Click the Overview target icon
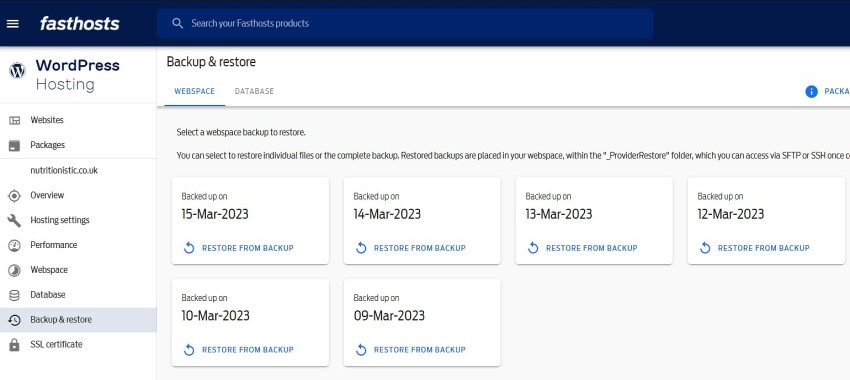 (x=15, y=196)
